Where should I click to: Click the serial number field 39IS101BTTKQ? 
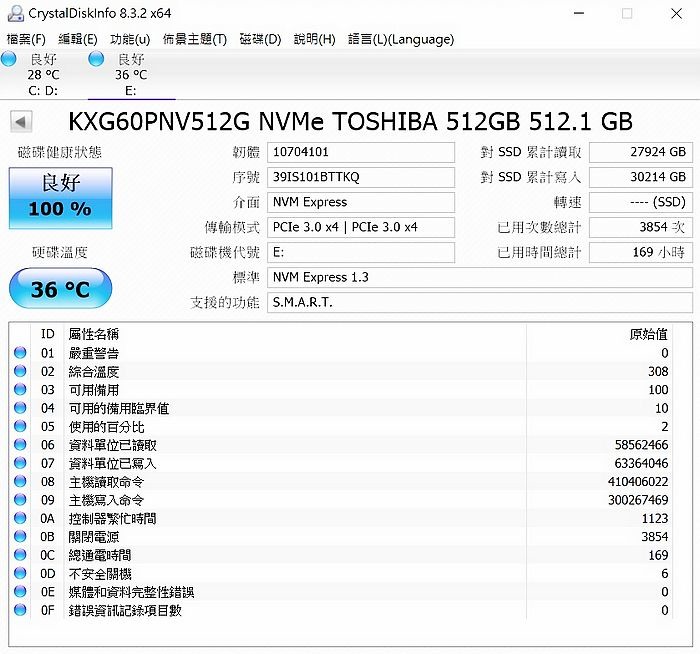[361, 177]
